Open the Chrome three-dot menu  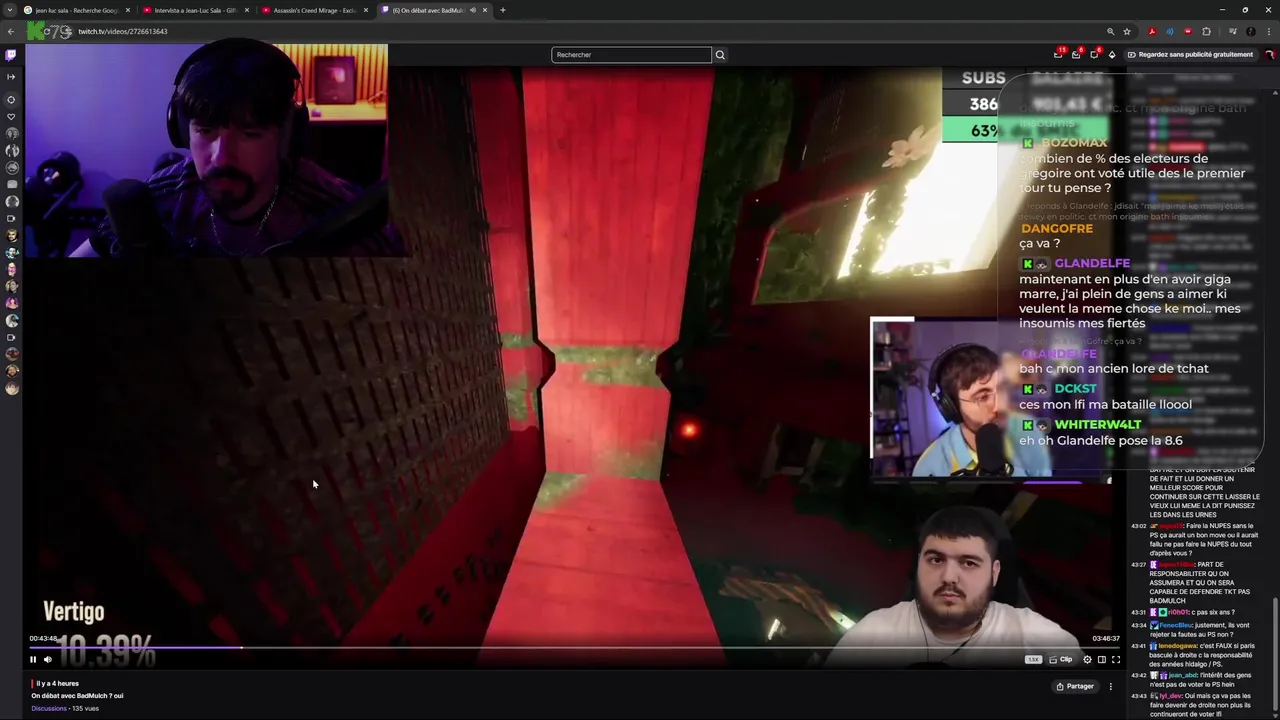coord(1269,31)
